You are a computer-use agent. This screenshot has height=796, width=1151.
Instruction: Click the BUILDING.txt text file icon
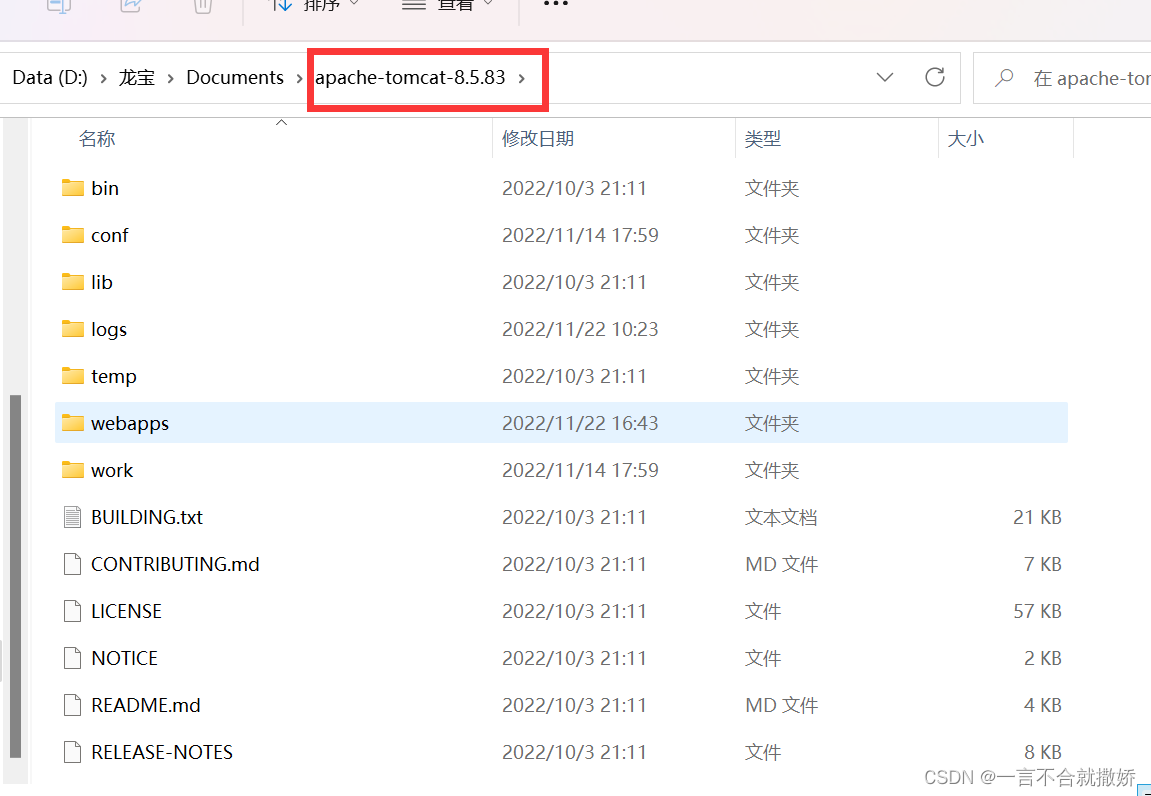72,517
